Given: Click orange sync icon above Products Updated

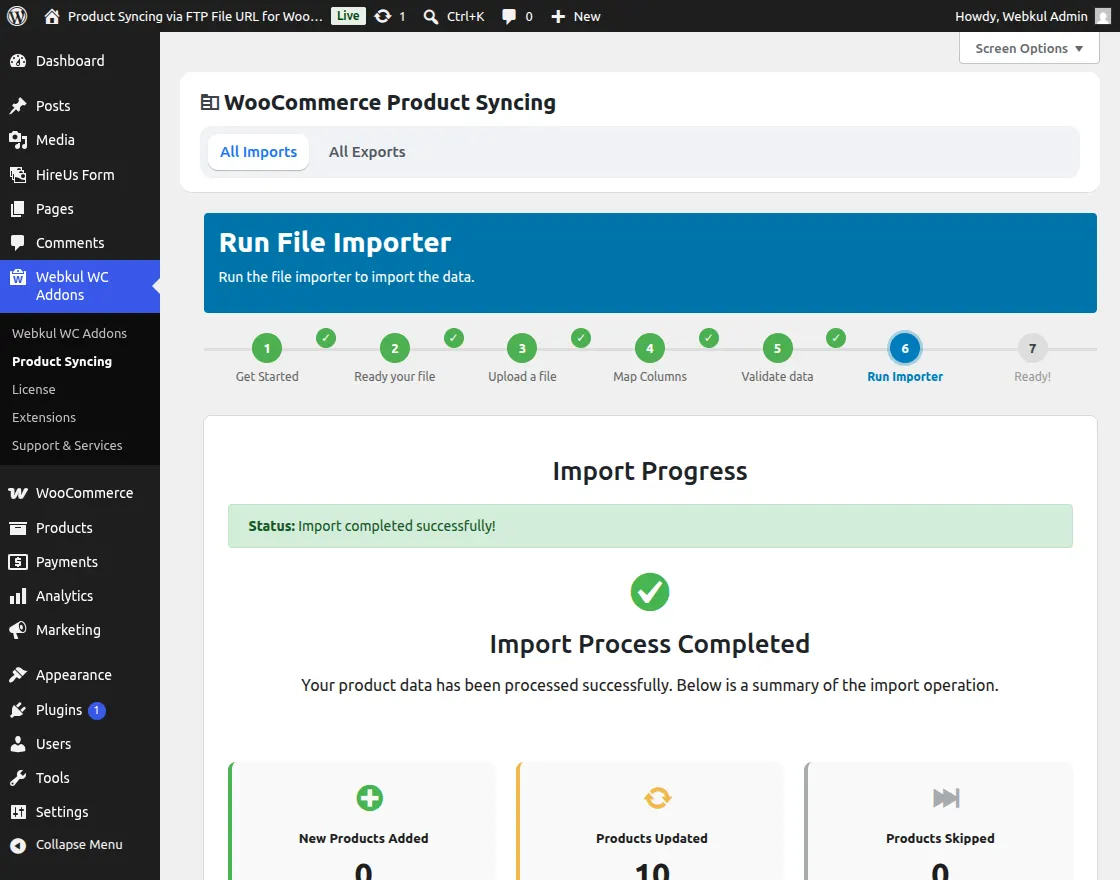Looking at the screenshot, I should coord(657,798).
